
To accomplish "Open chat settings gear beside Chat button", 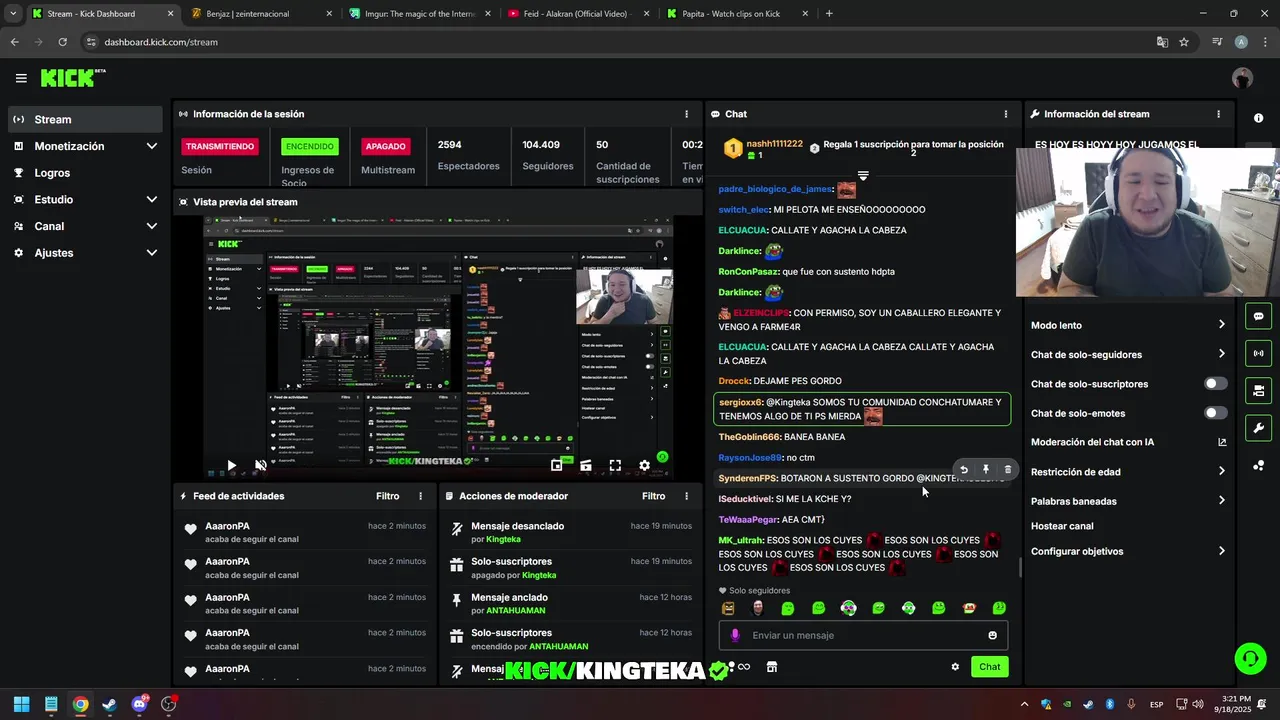I will [x=955, y=667].
